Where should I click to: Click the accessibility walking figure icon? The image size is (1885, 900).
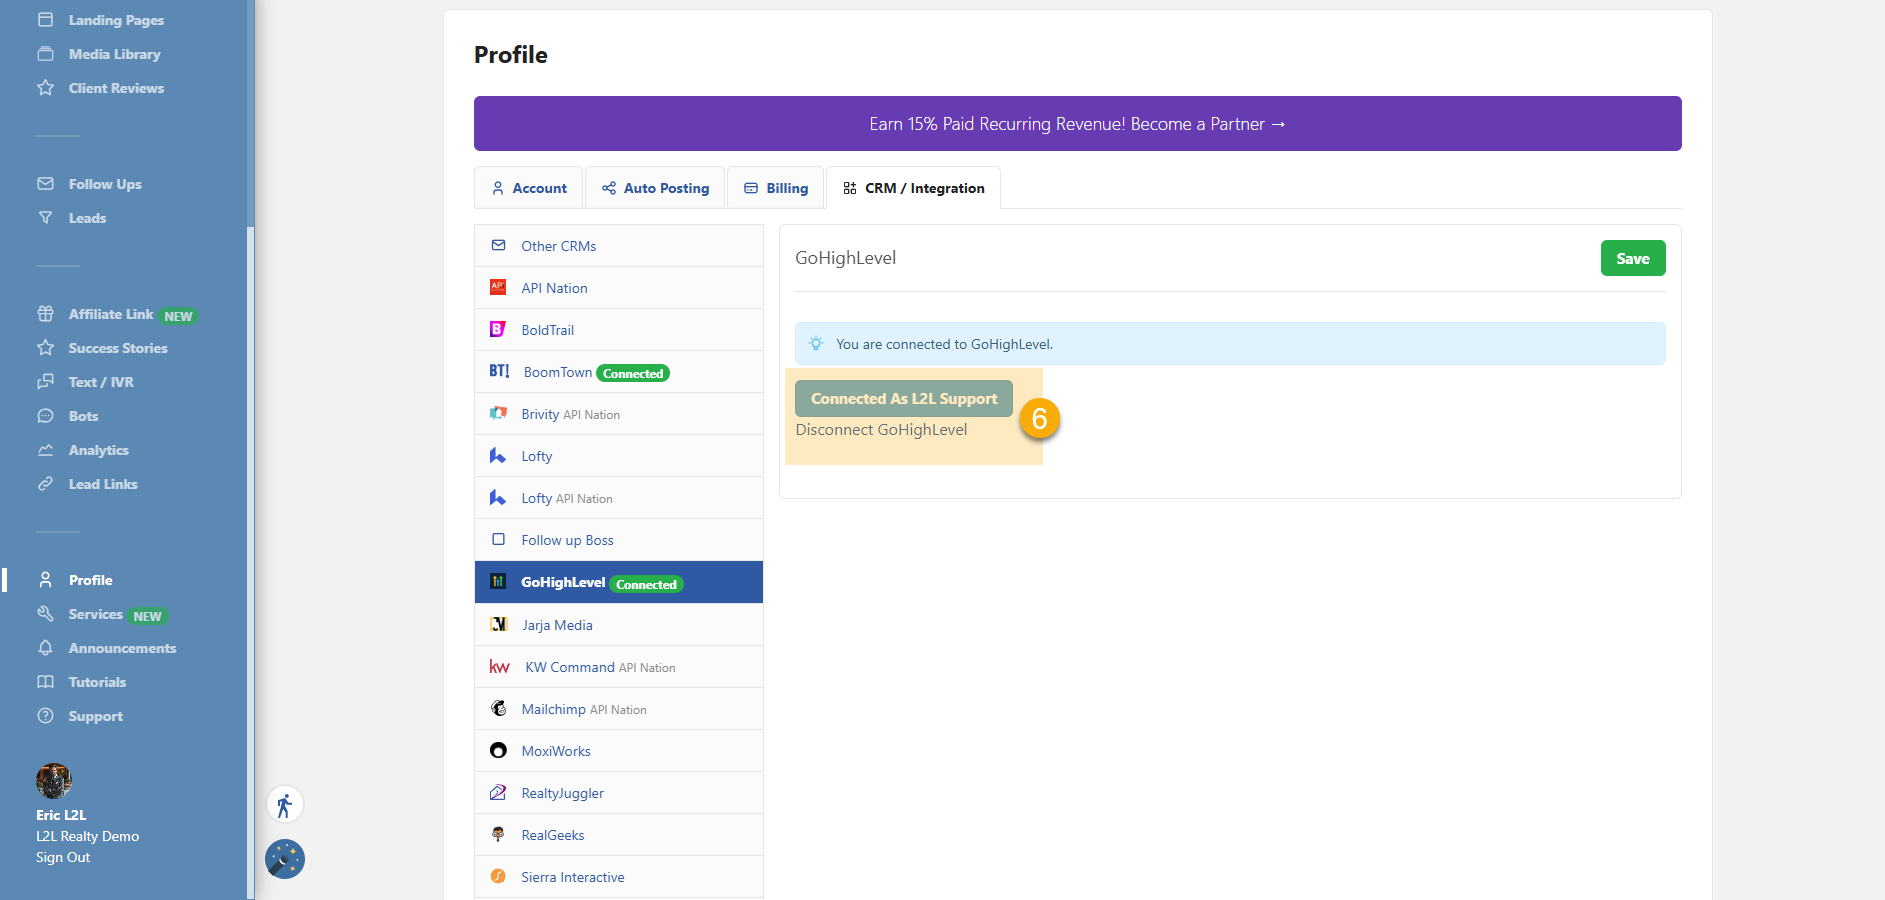click(x=285, y=805)
